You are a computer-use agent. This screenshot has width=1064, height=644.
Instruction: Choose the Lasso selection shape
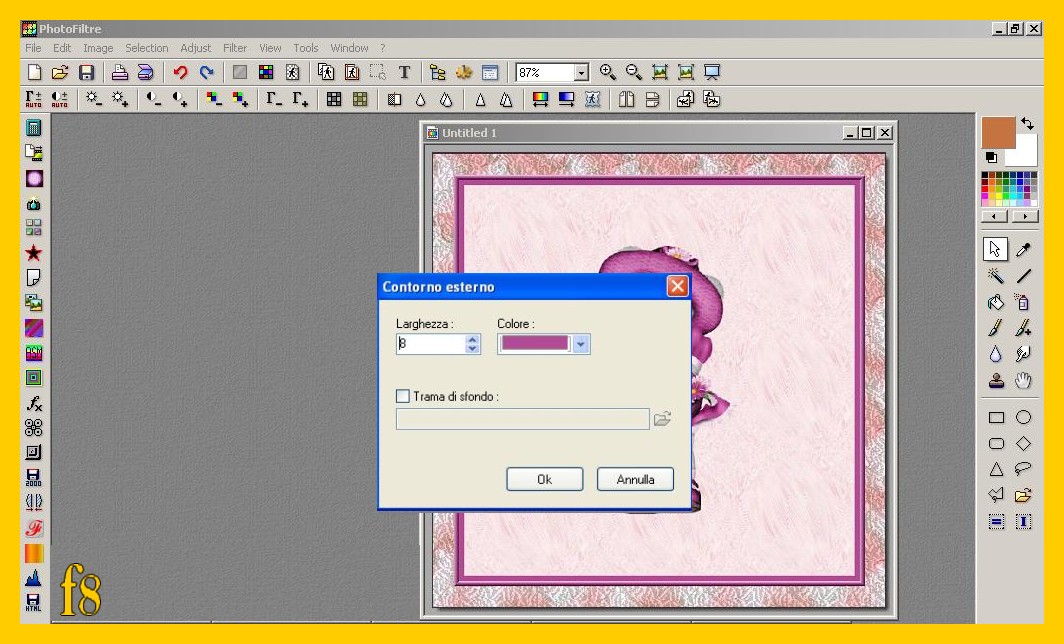1023,469
